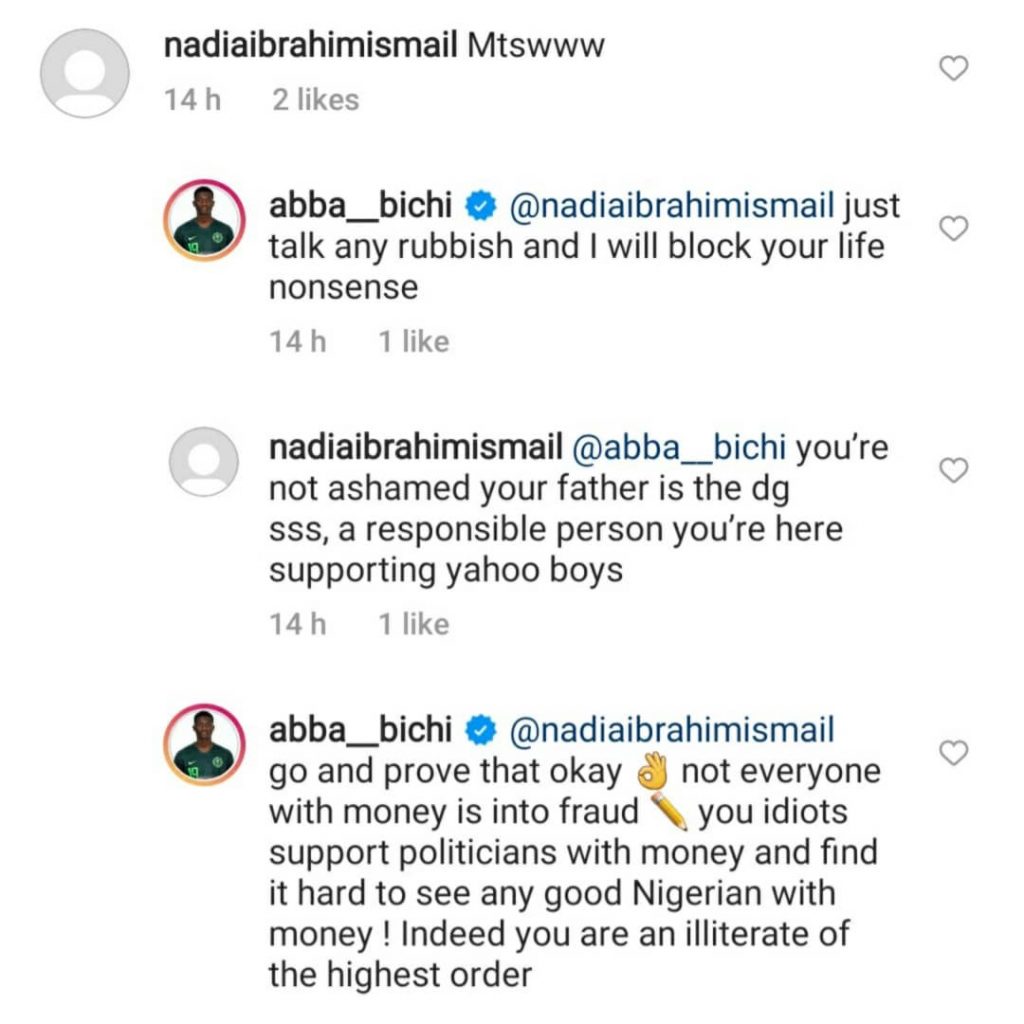Image resolution: width=1024 pixels, height=1024 pixels.
Task: Tap the heart beside the "block your life" reply
Action: (x=956, y=228)
